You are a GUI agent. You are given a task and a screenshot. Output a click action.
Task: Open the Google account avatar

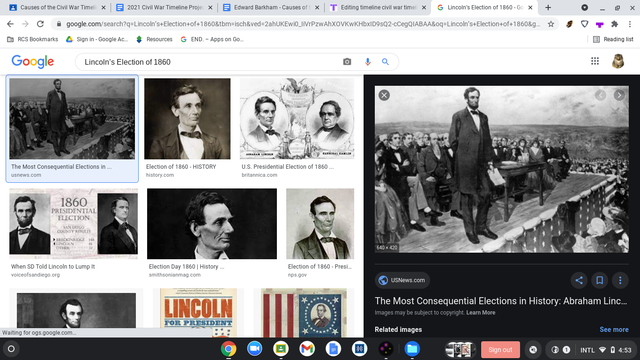click(x=618, y=61)
